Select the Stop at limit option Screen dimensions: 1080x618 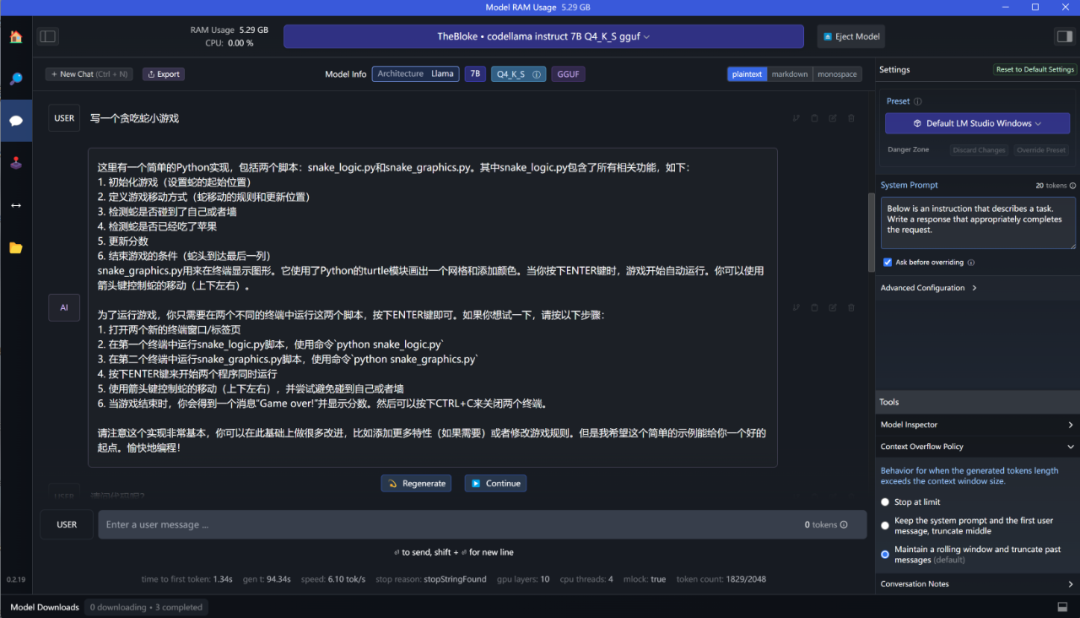[x=885, y=502]
